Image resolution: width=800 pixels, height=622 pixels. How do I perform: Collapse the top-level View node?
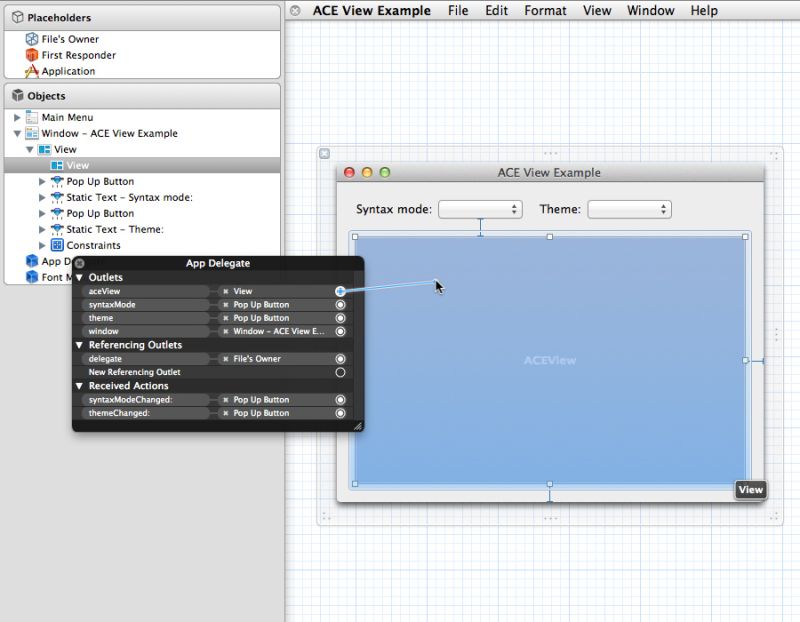tap(30, 150)
